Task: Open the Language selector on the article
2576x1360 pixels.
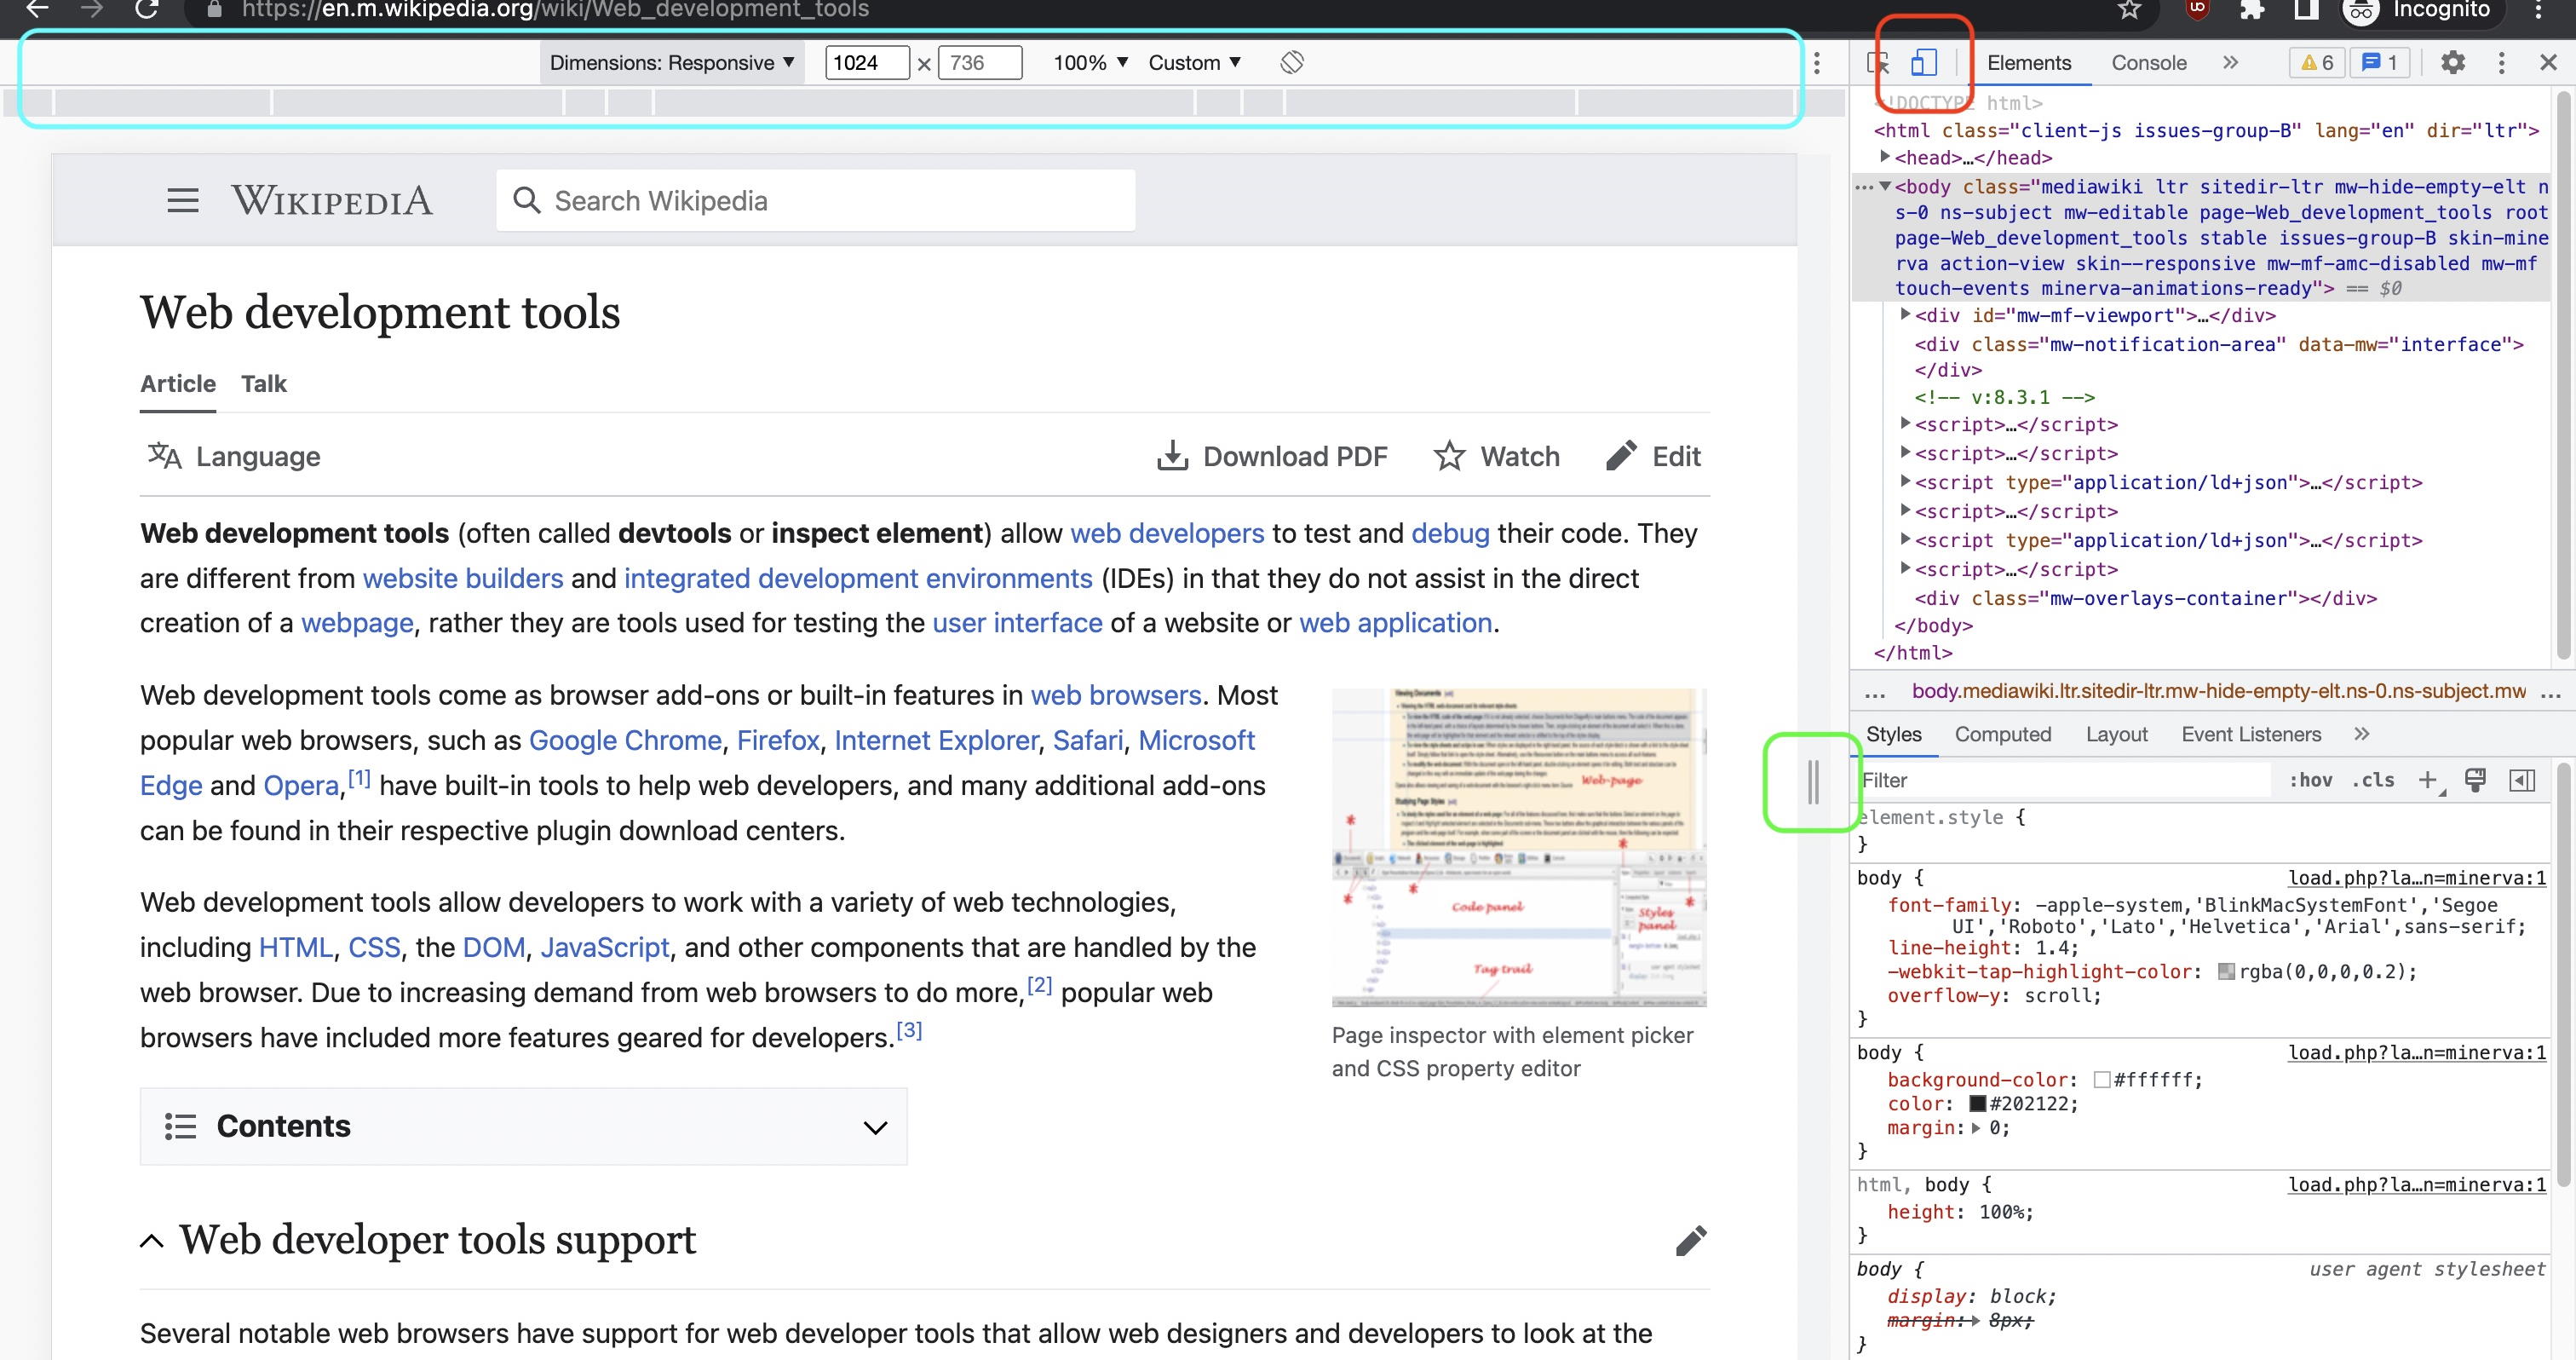Action: [234, 456]
